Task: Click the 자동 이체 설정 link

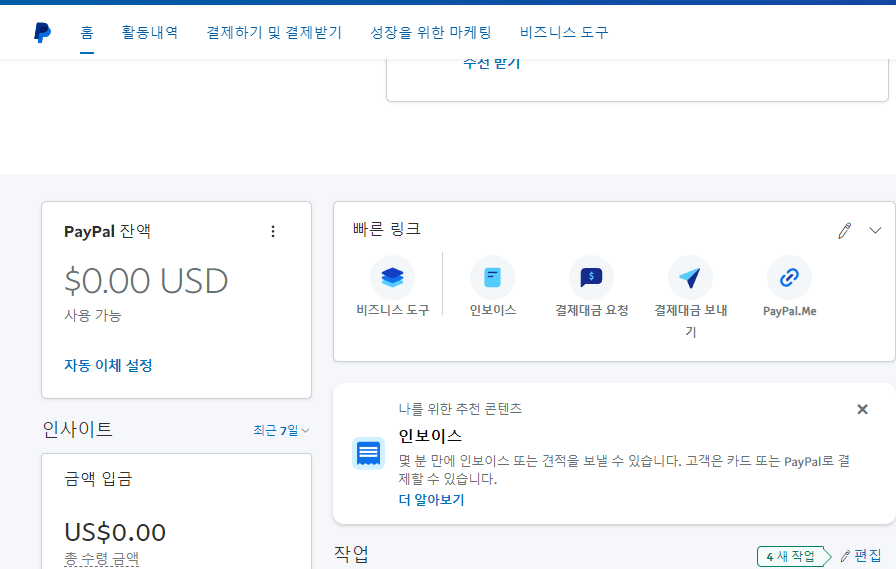Action: (108, 366)
